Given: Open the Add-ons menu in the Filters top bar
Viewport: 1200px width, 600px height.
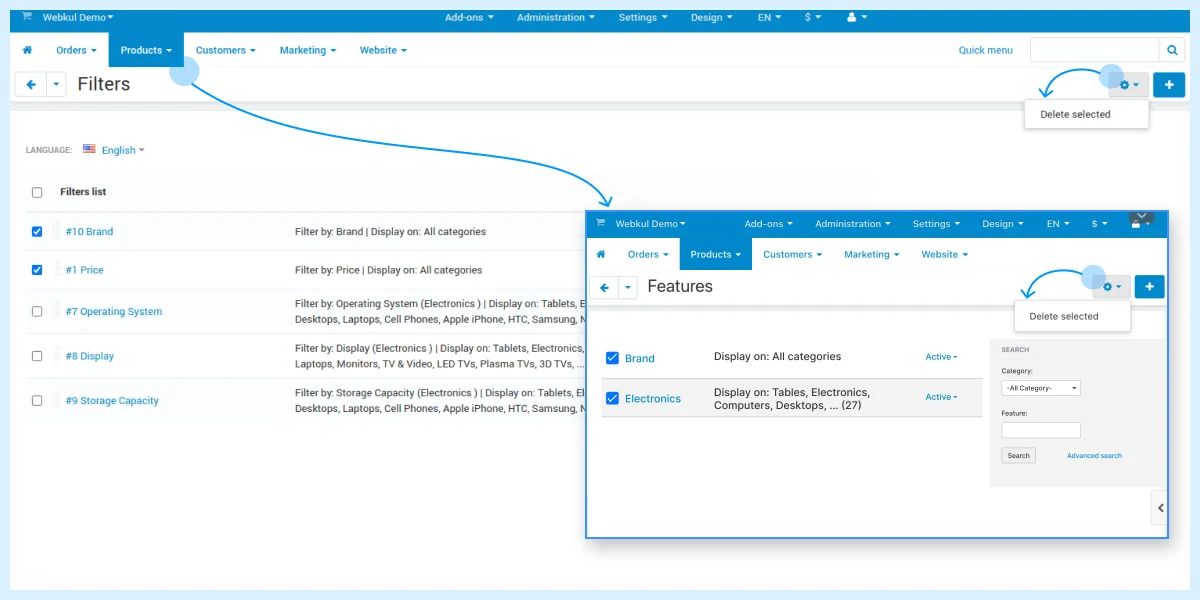Looking at the screenshot, I should (469, 17).
